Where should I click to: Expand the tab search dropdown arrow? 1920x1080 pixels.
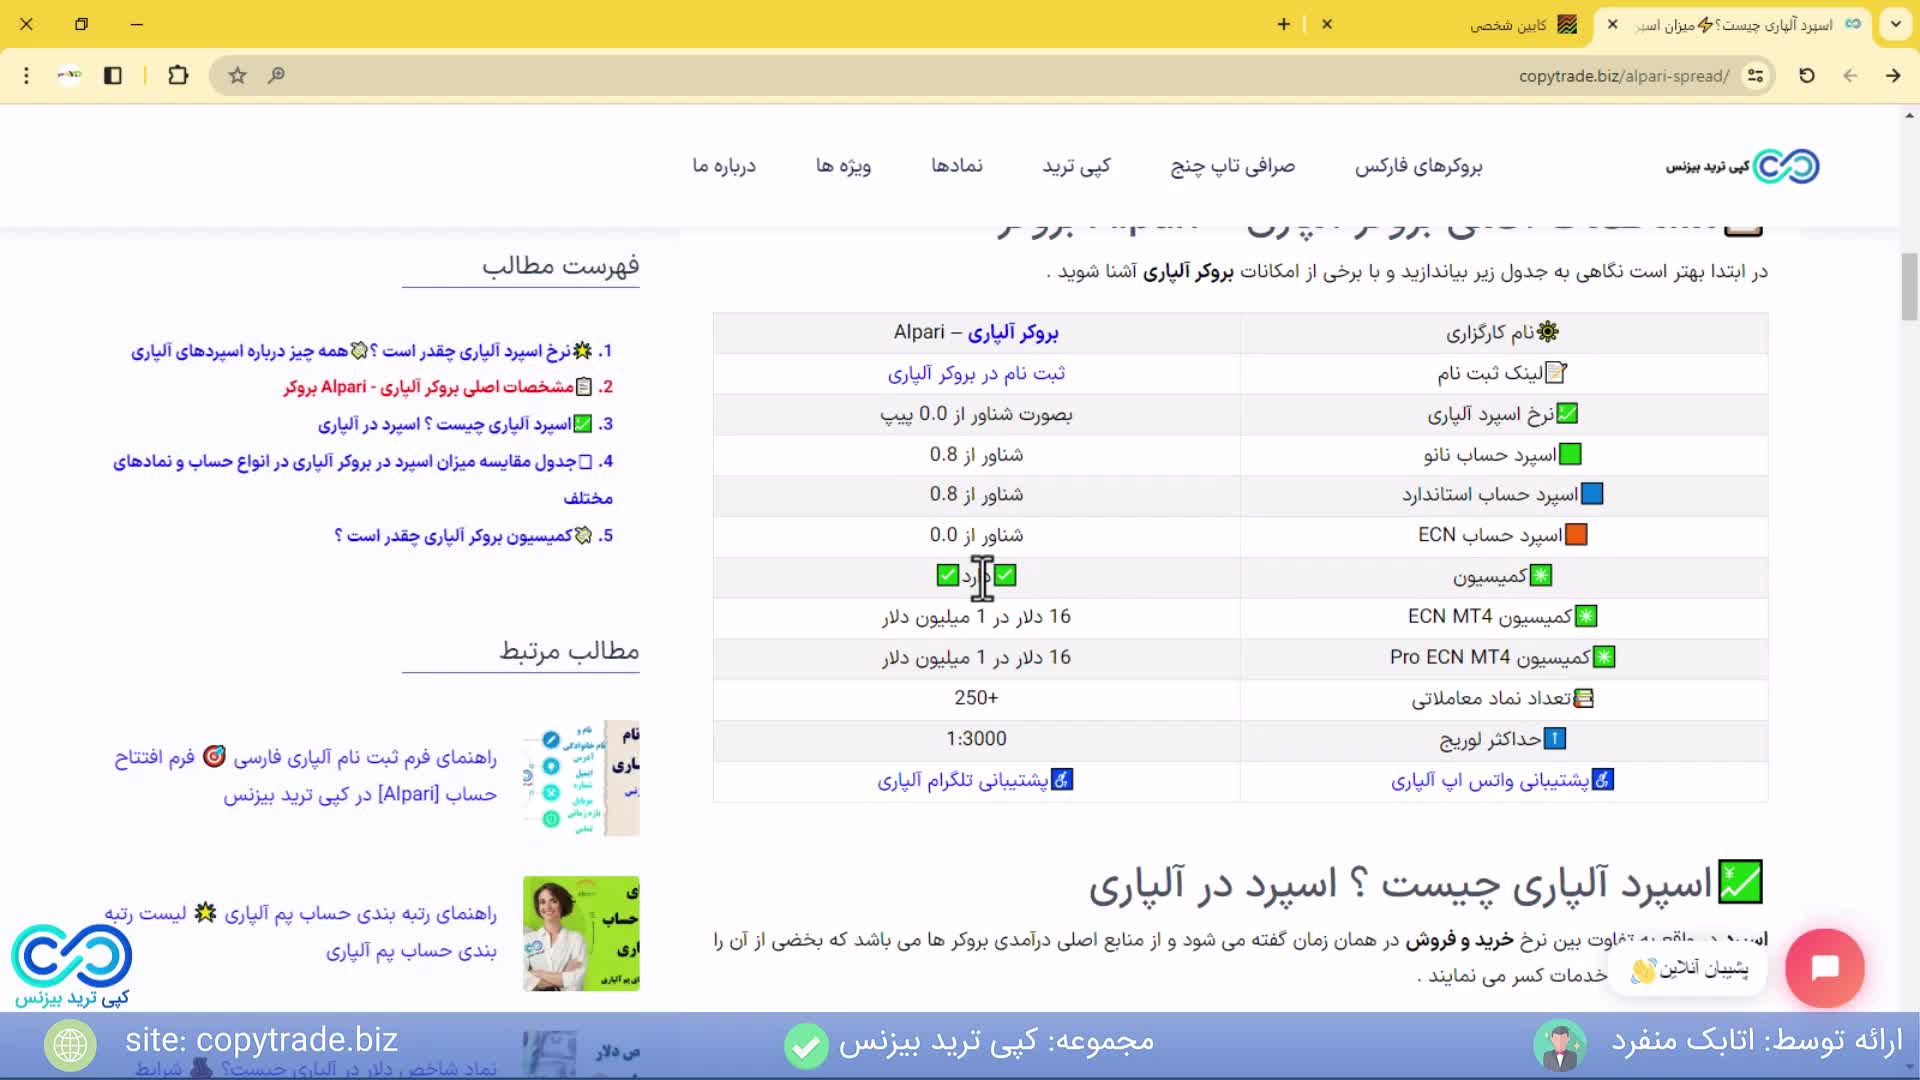[x=1895, y=24]
